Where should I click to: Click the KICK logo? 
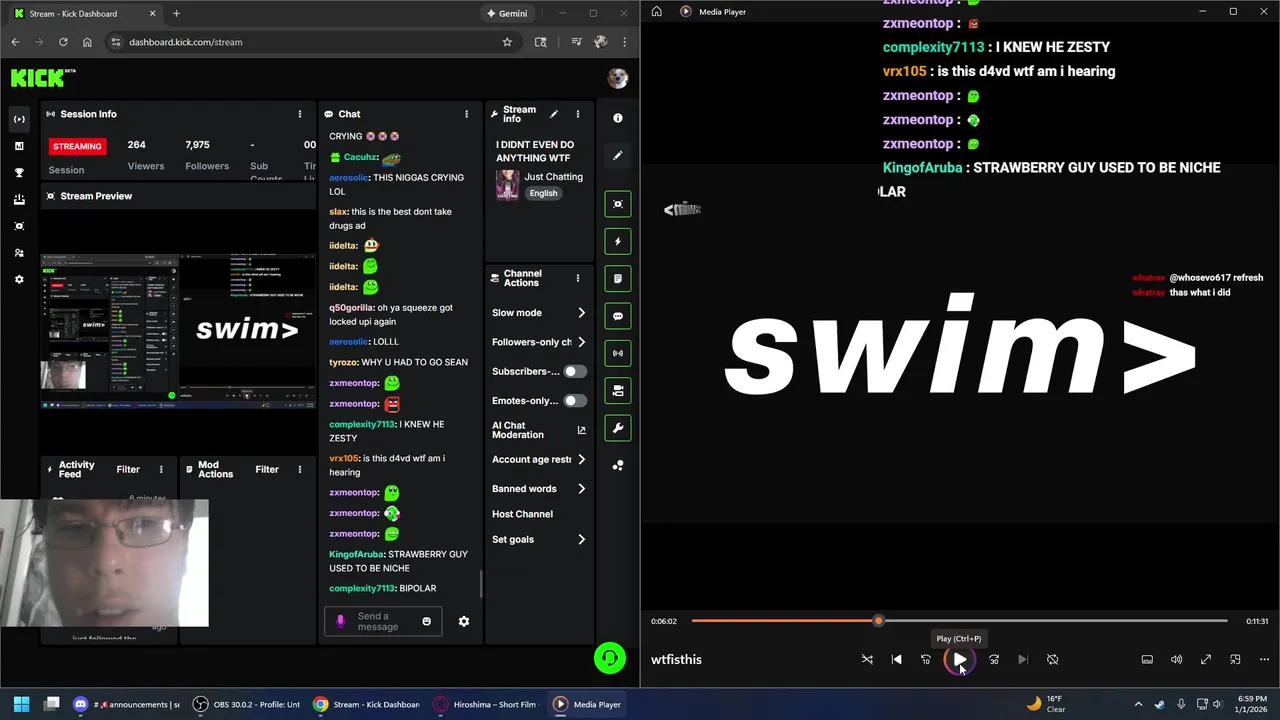click(x=38, y=78)
